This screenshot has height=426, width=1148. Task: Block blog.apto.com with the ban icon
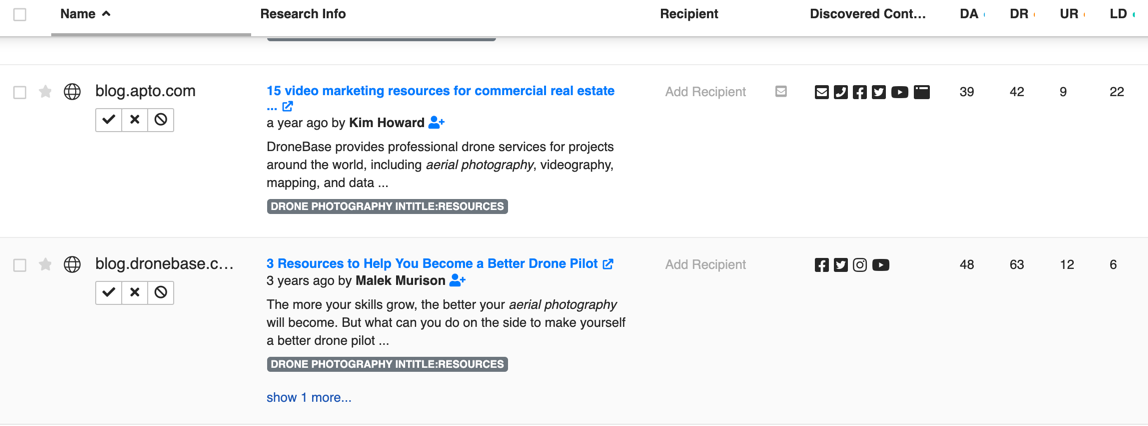[x=161, y=120]
